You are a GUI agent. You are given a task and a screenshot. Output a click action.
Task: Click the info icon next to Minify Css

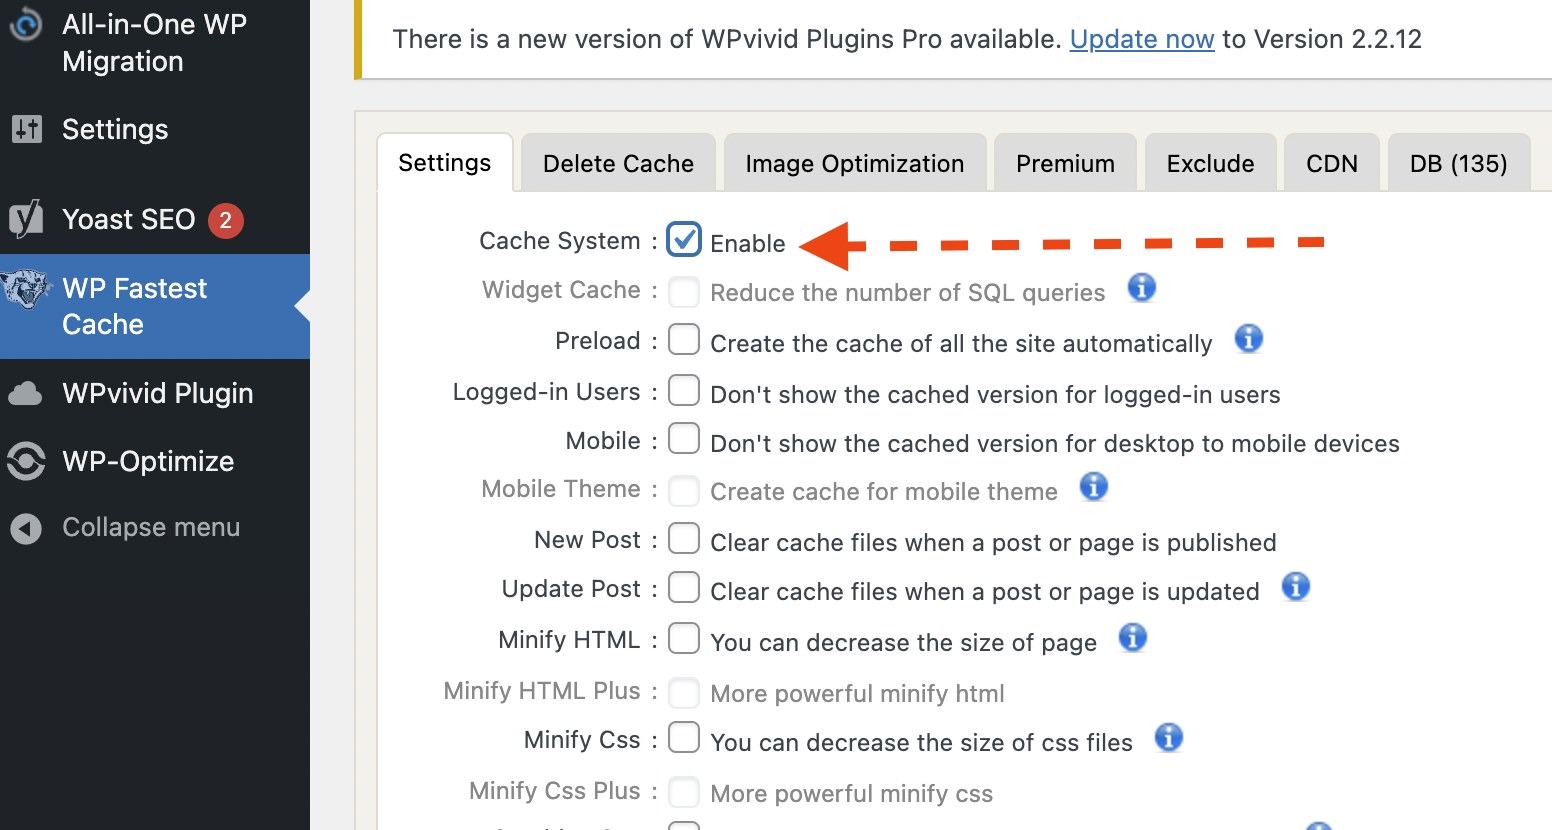[1168, 738]
